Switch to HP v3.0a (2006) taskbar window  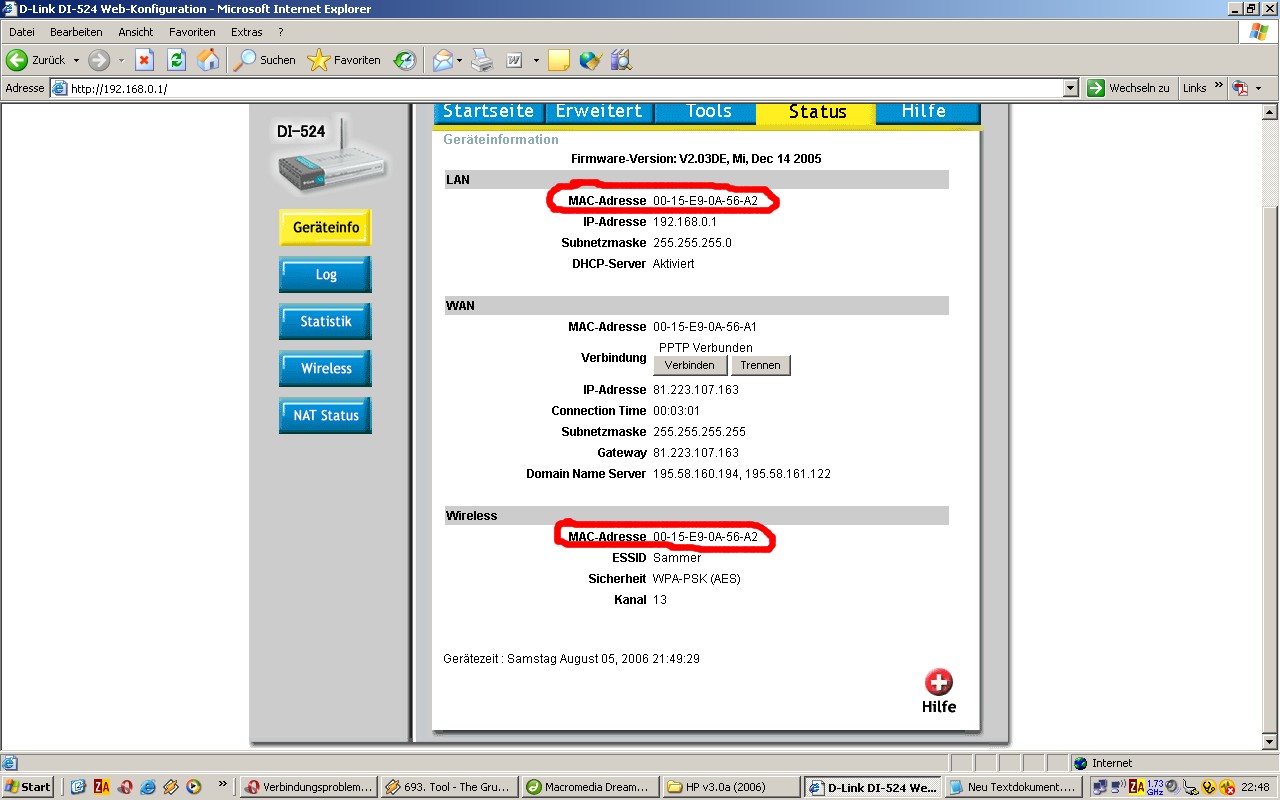[732, 787]
